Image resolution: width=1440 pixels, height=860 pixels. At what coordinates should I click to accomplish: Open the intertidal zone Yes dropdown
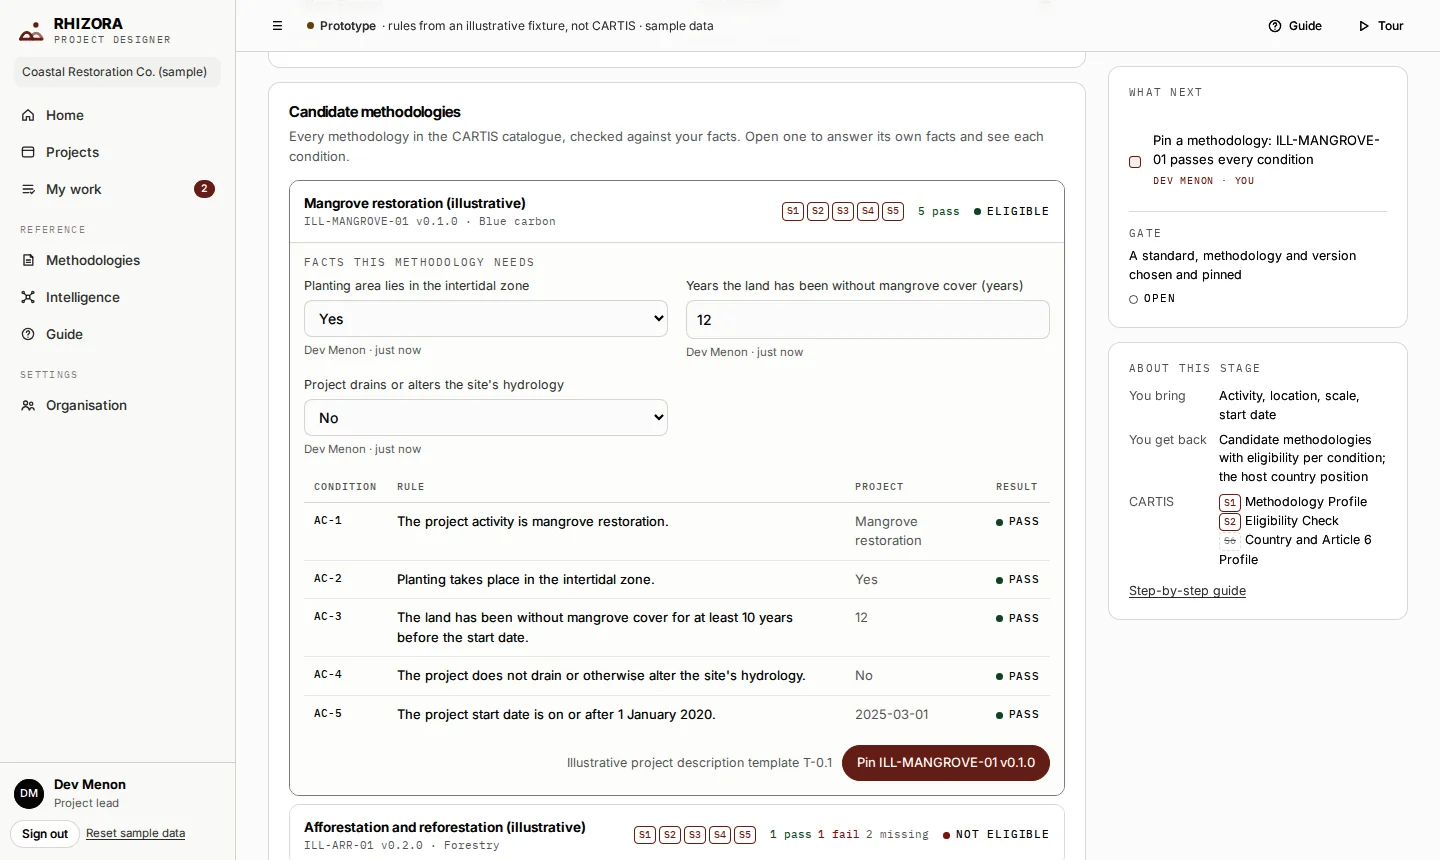[x=486, y=319]
